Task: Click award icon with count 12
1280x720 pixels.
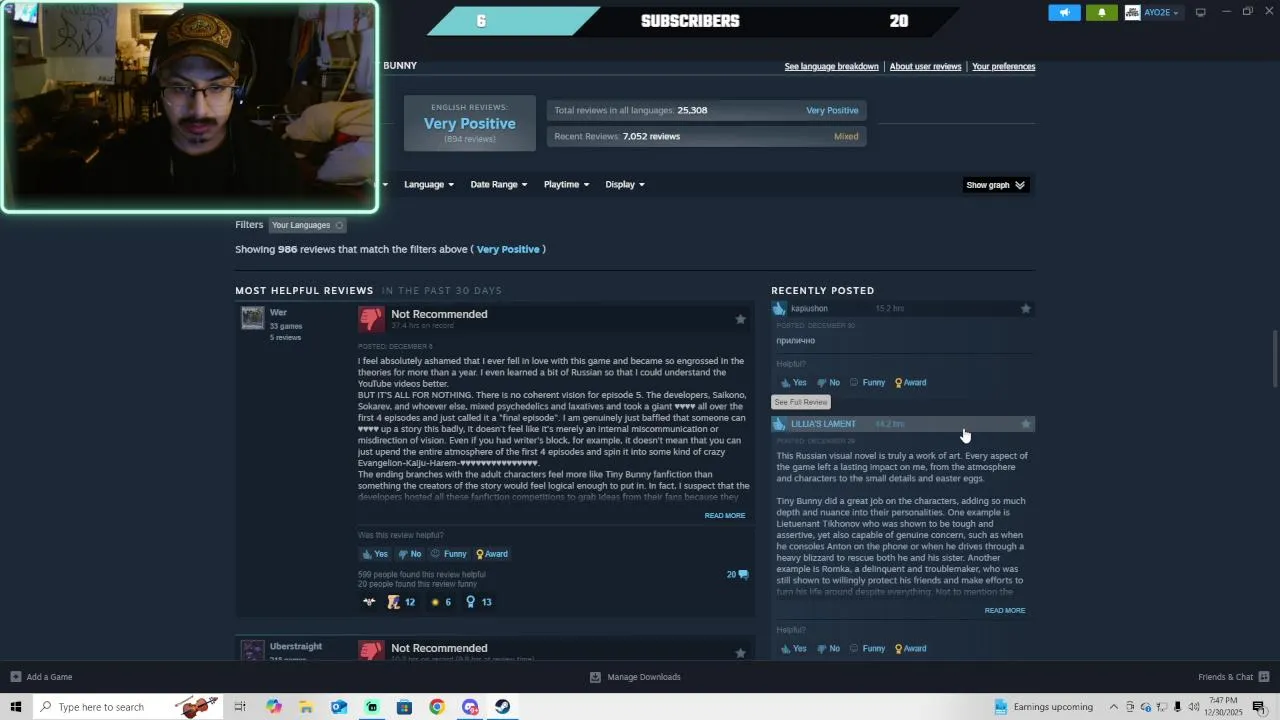Action: [x=401, y=602]
